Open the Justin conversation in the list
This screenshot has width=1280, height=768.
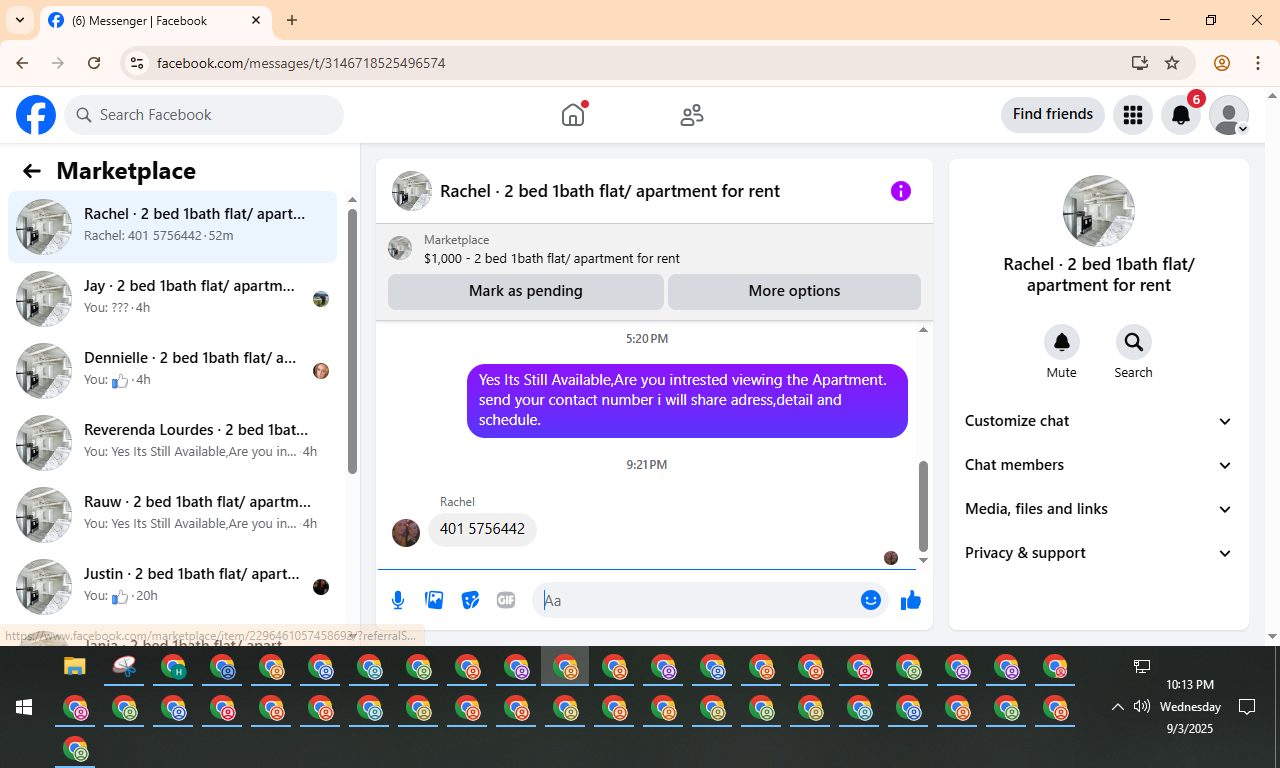tap(172, 587)
